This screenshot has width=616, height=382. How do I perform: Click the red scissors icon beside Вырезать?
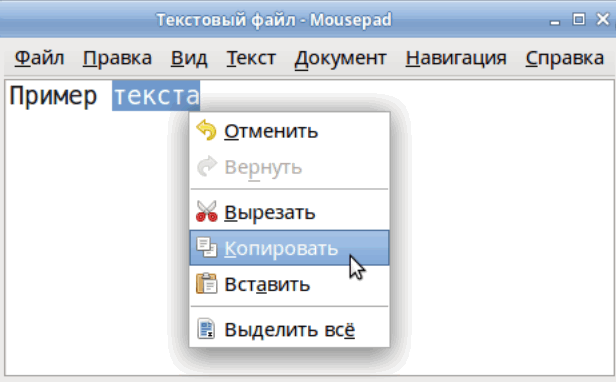click(x=206, y=211)
